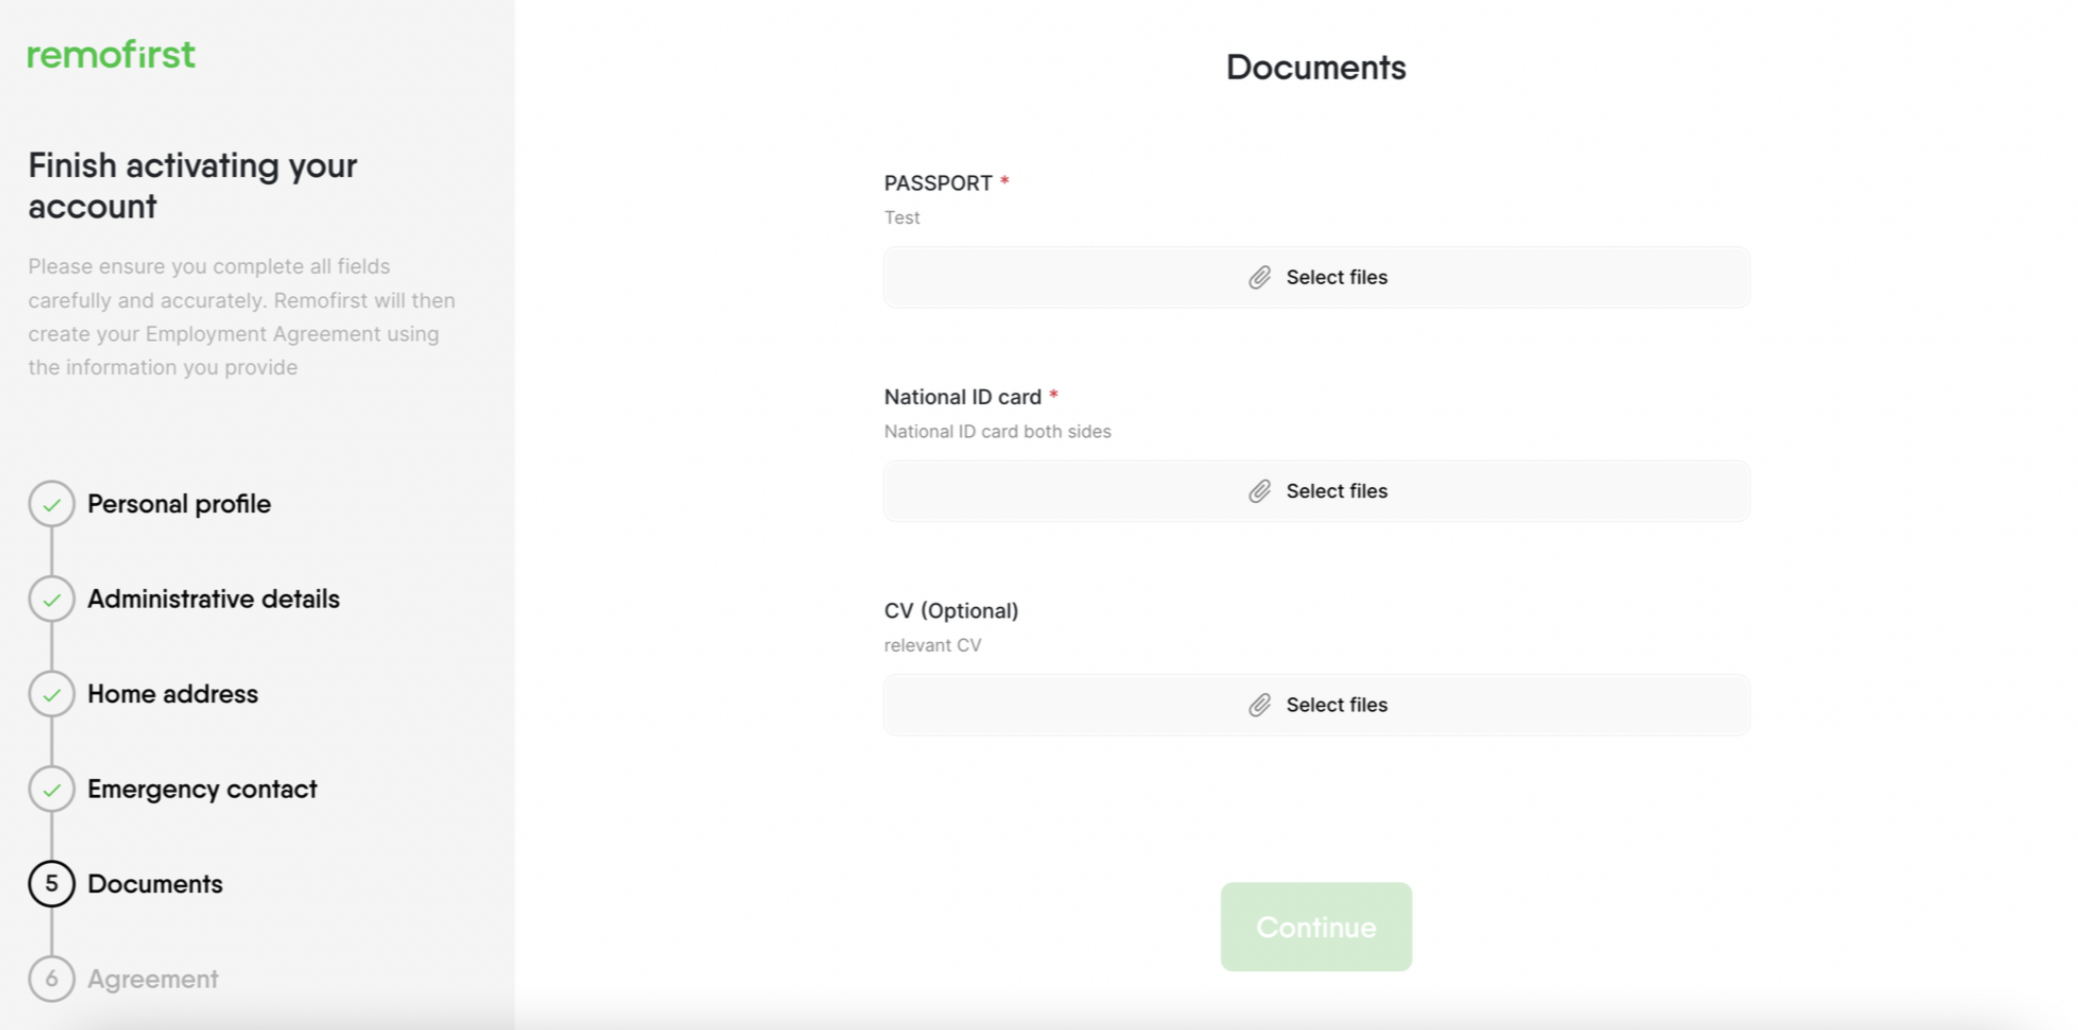
Task: Select the Documents step label
Action: pyautogui.click(x=155, y=884)
